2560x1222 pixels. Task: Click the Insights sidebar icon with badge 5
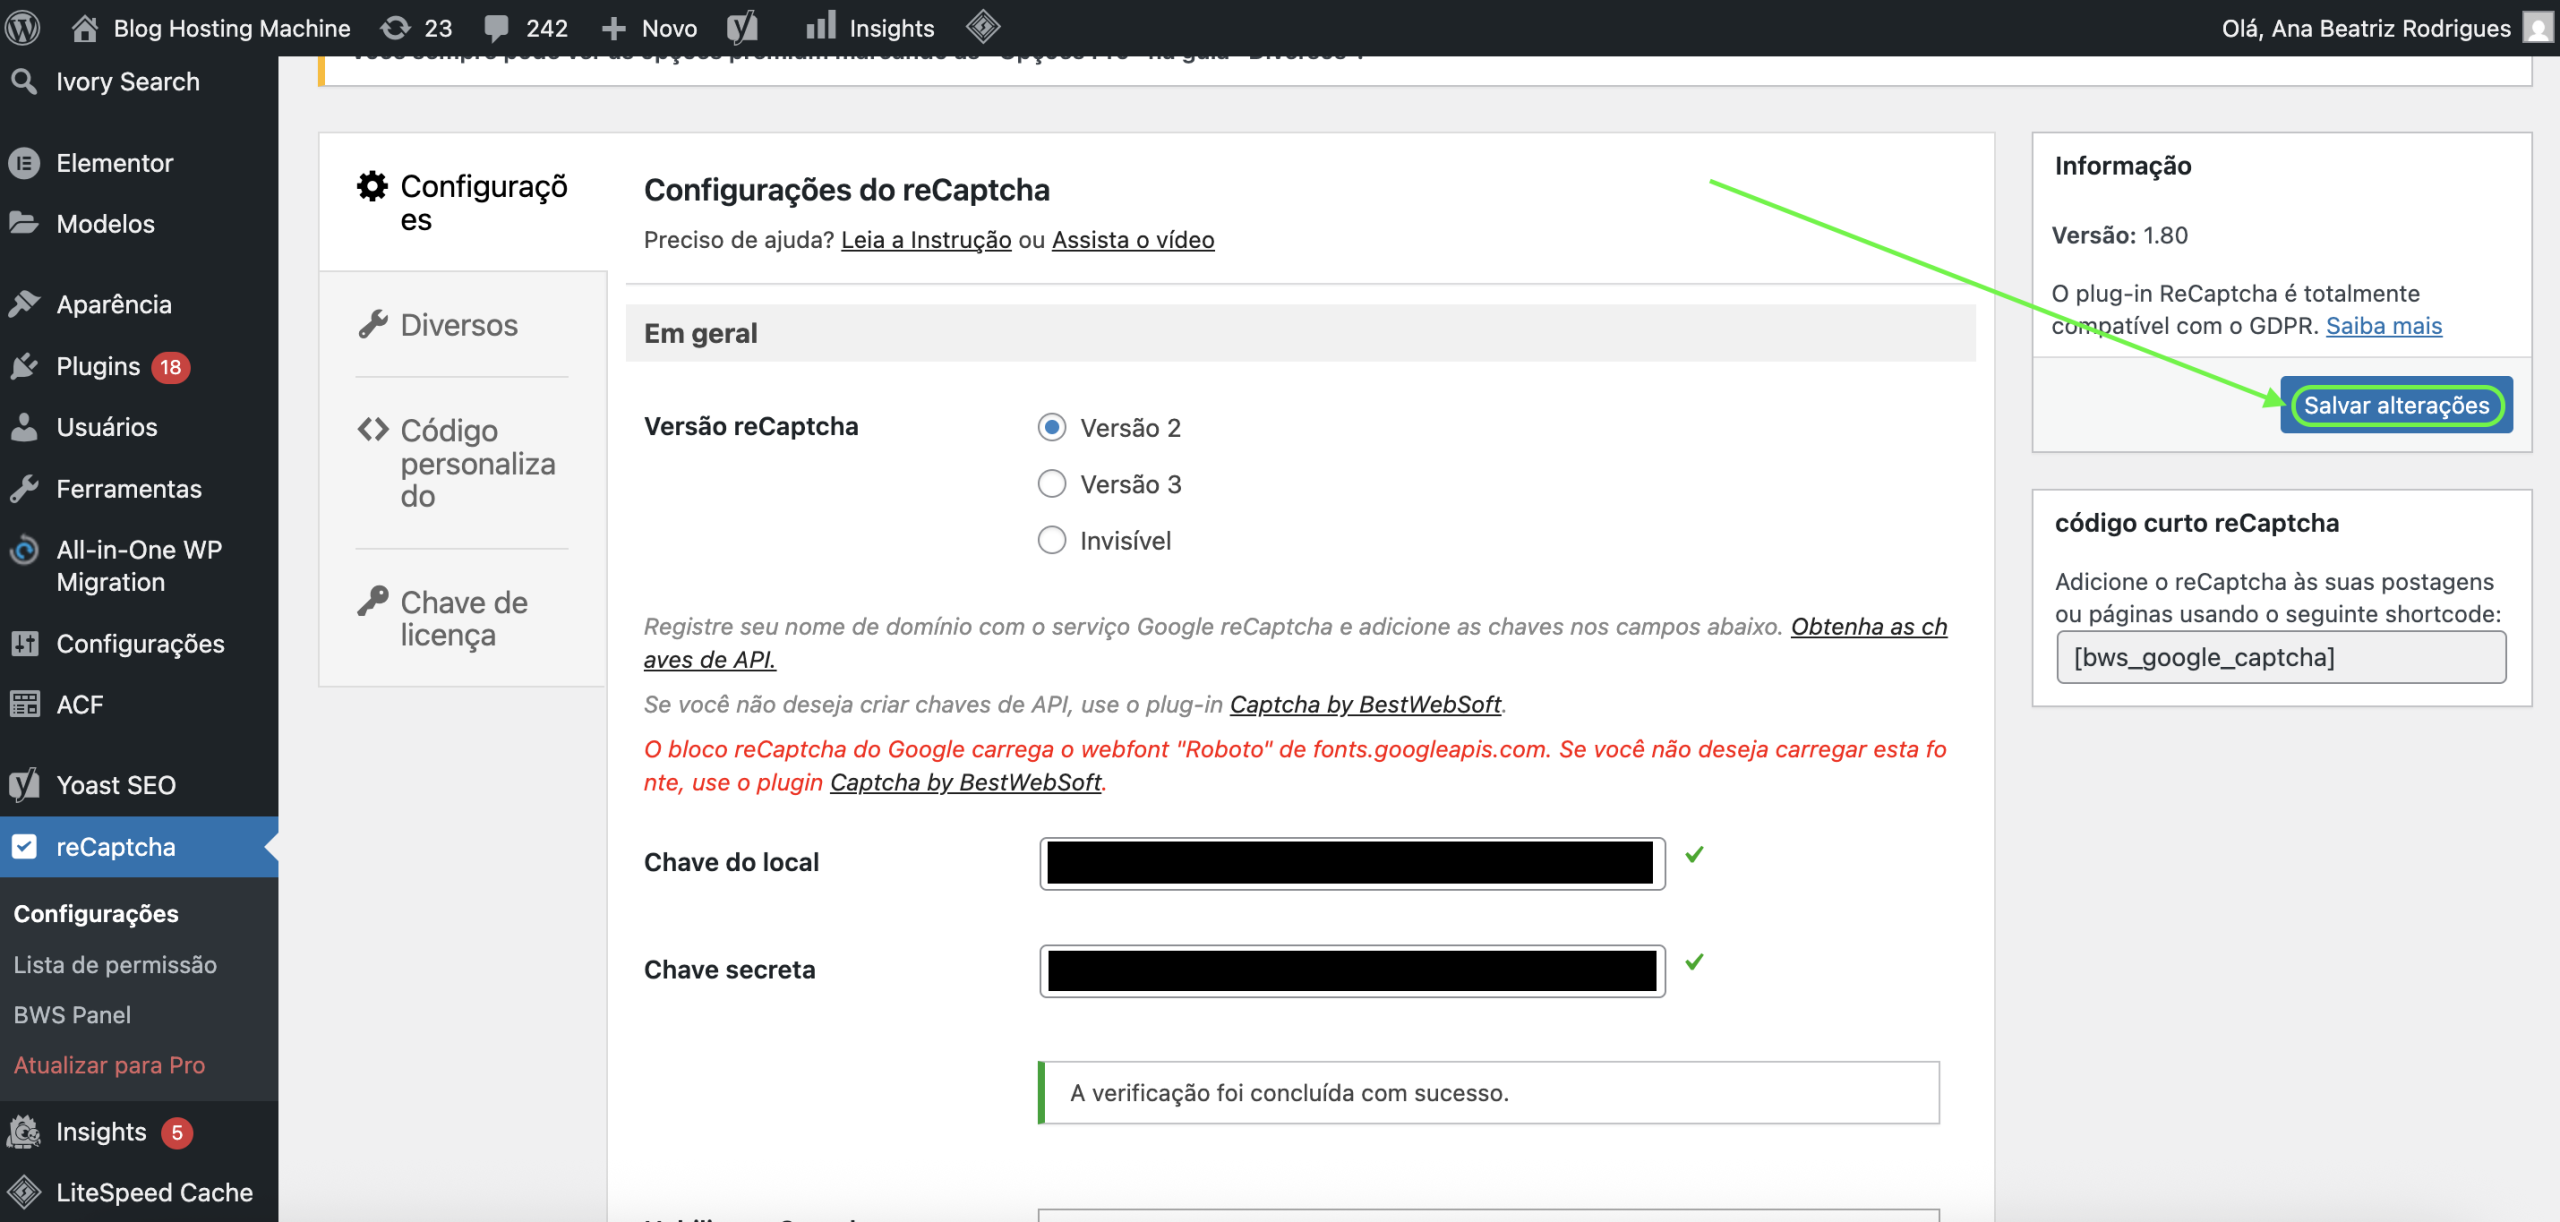[x=24, y=1131]
